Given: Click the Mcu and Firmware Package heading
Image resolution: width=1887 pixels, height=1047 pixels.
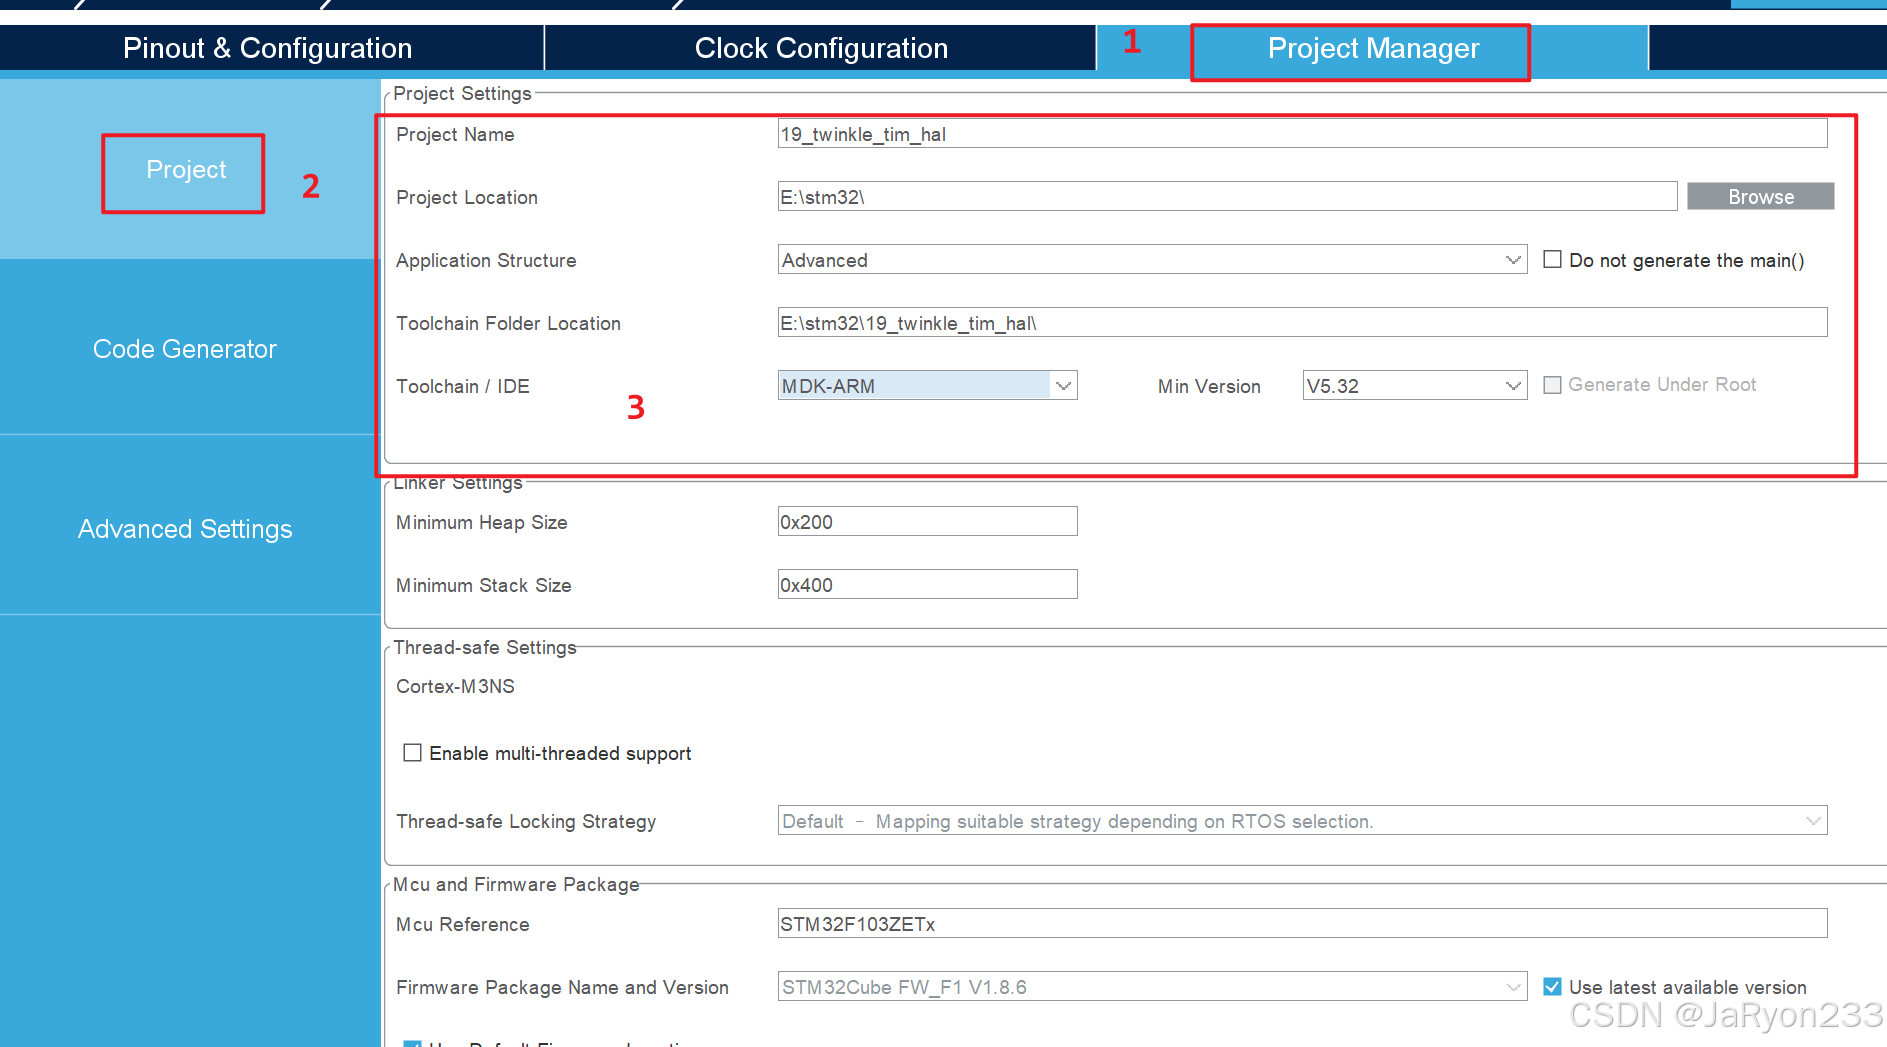Looking at the screenshot, I should click(516, 885).
